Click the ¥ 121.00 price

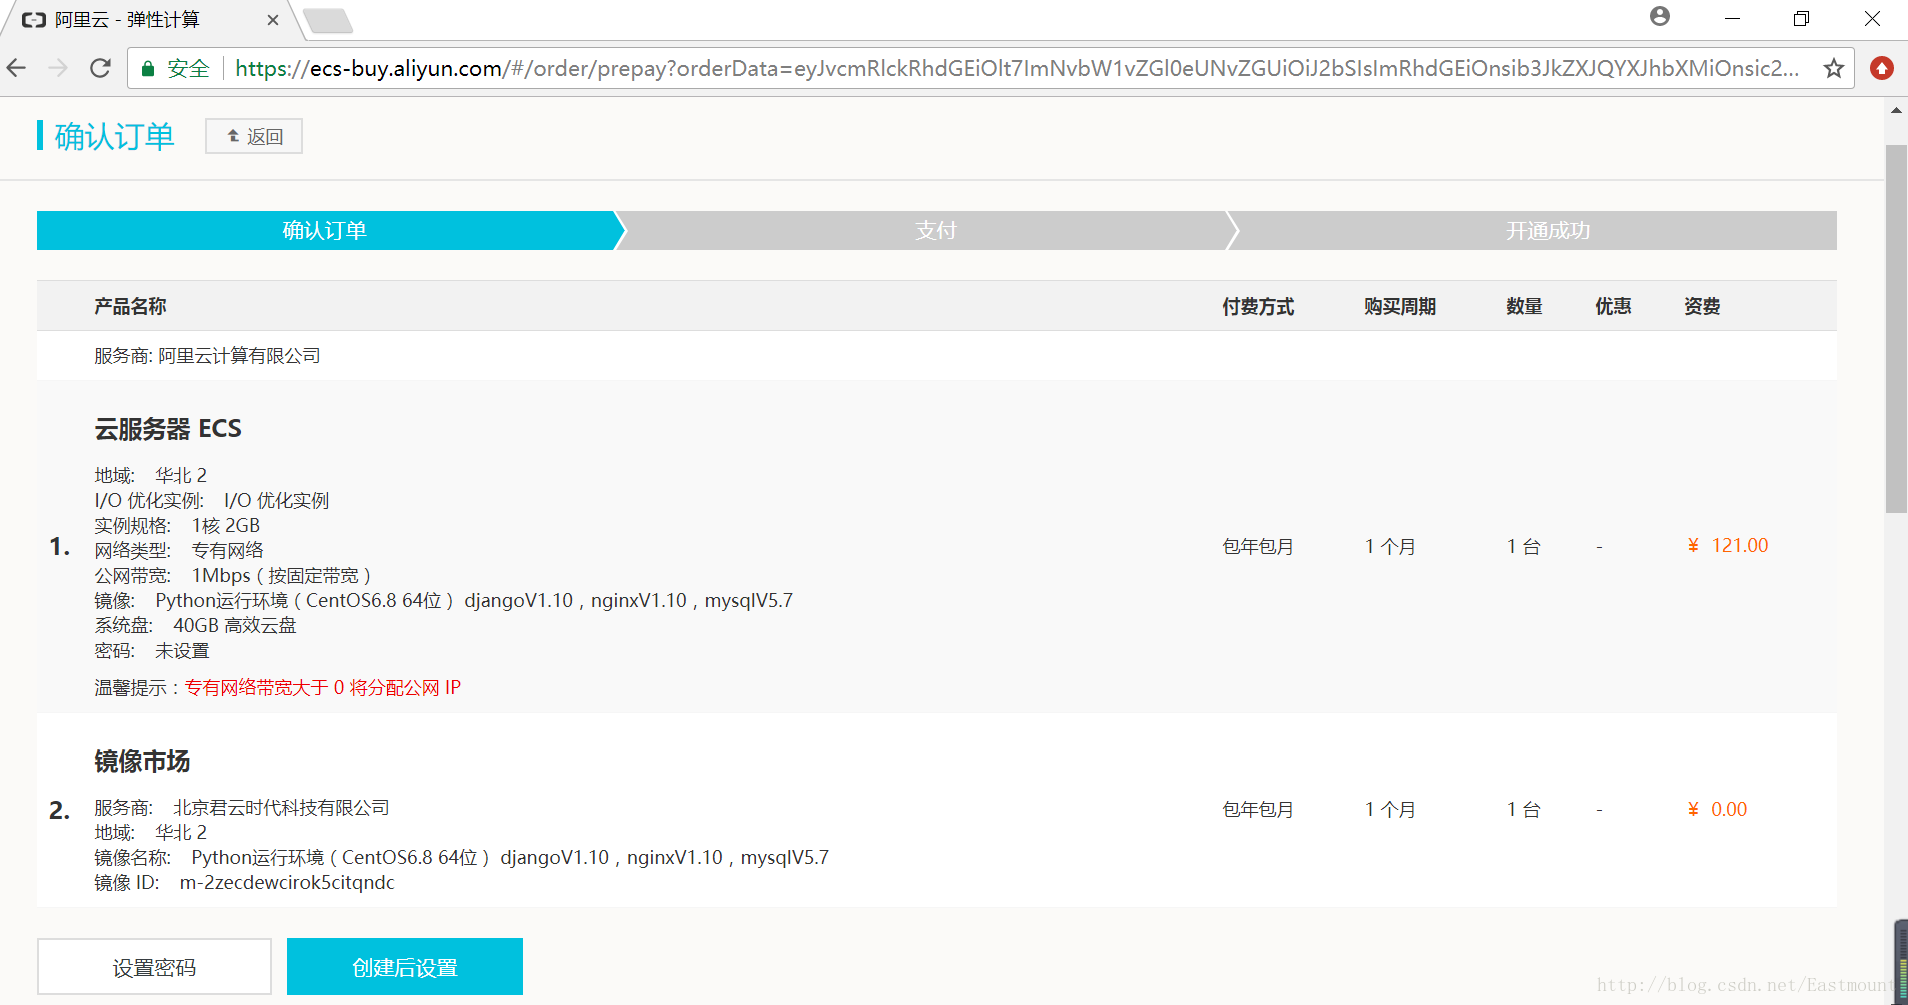pyautogui.click(x=1728, y=545)
